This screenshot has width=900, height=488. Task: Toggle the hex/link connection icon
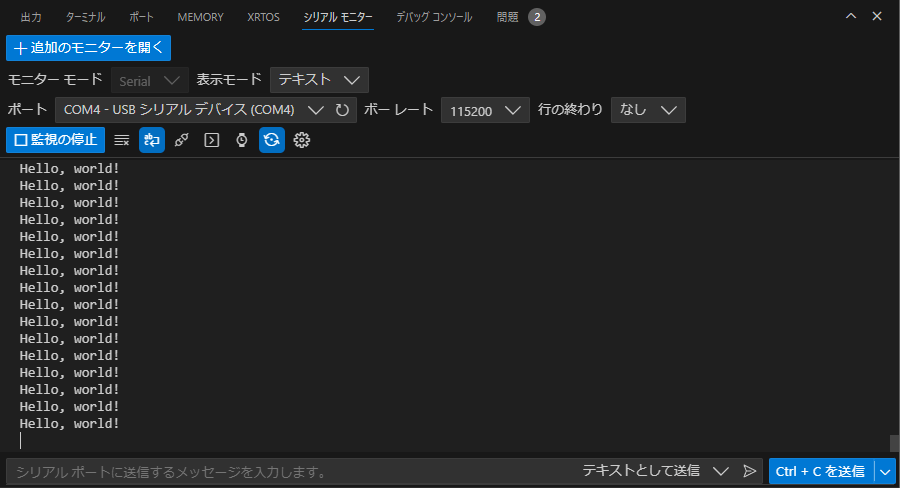pos(182,140)
